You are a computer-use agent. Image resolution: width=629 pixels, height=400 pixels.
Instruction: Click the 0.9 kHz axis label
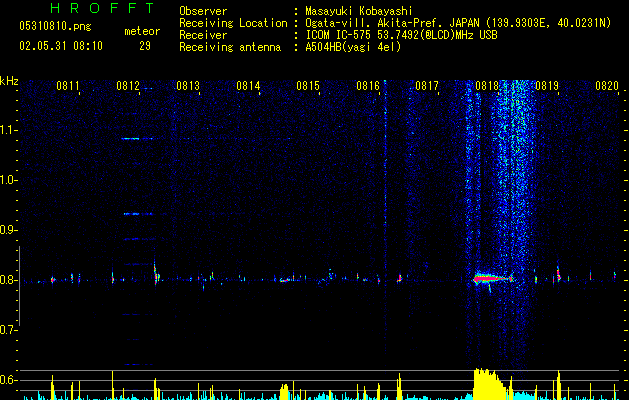(x=8, y=230)
